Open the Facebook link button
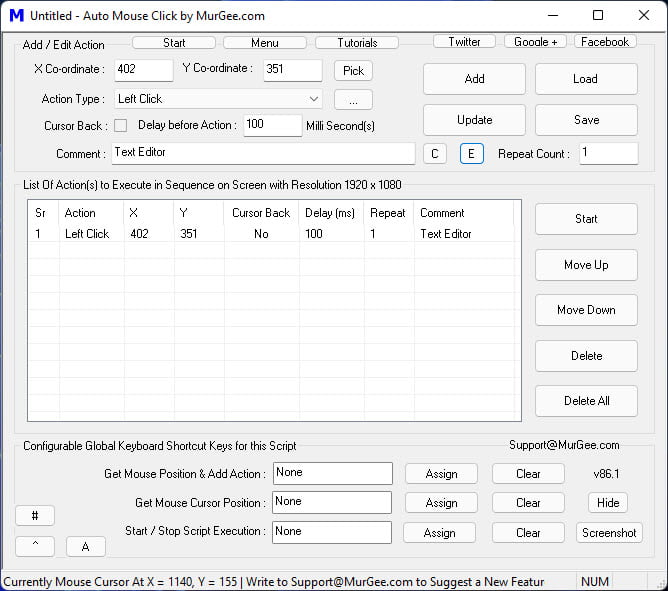The width and height of the screenshot is (668, 591). [x=605, y=42]
